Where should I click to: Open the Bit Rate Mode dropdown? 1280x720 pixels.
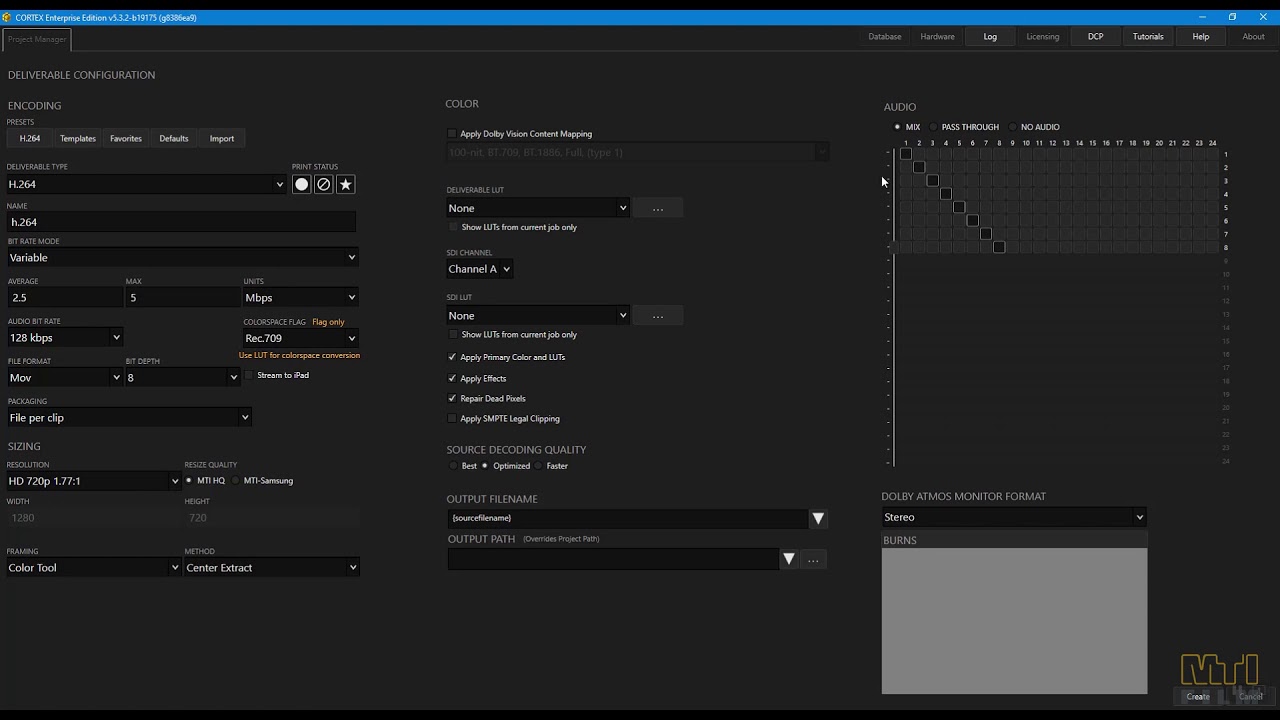[181, 257]
